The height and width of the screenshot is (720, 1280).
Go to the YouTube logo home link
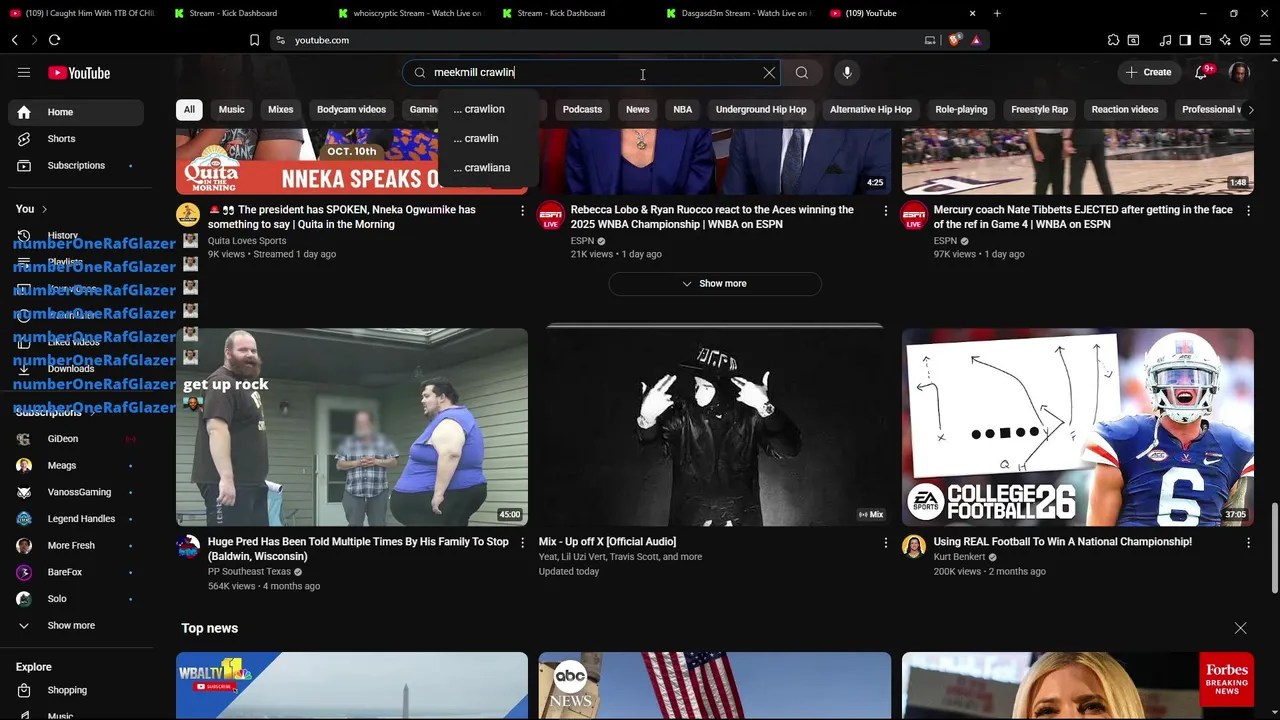79,73
